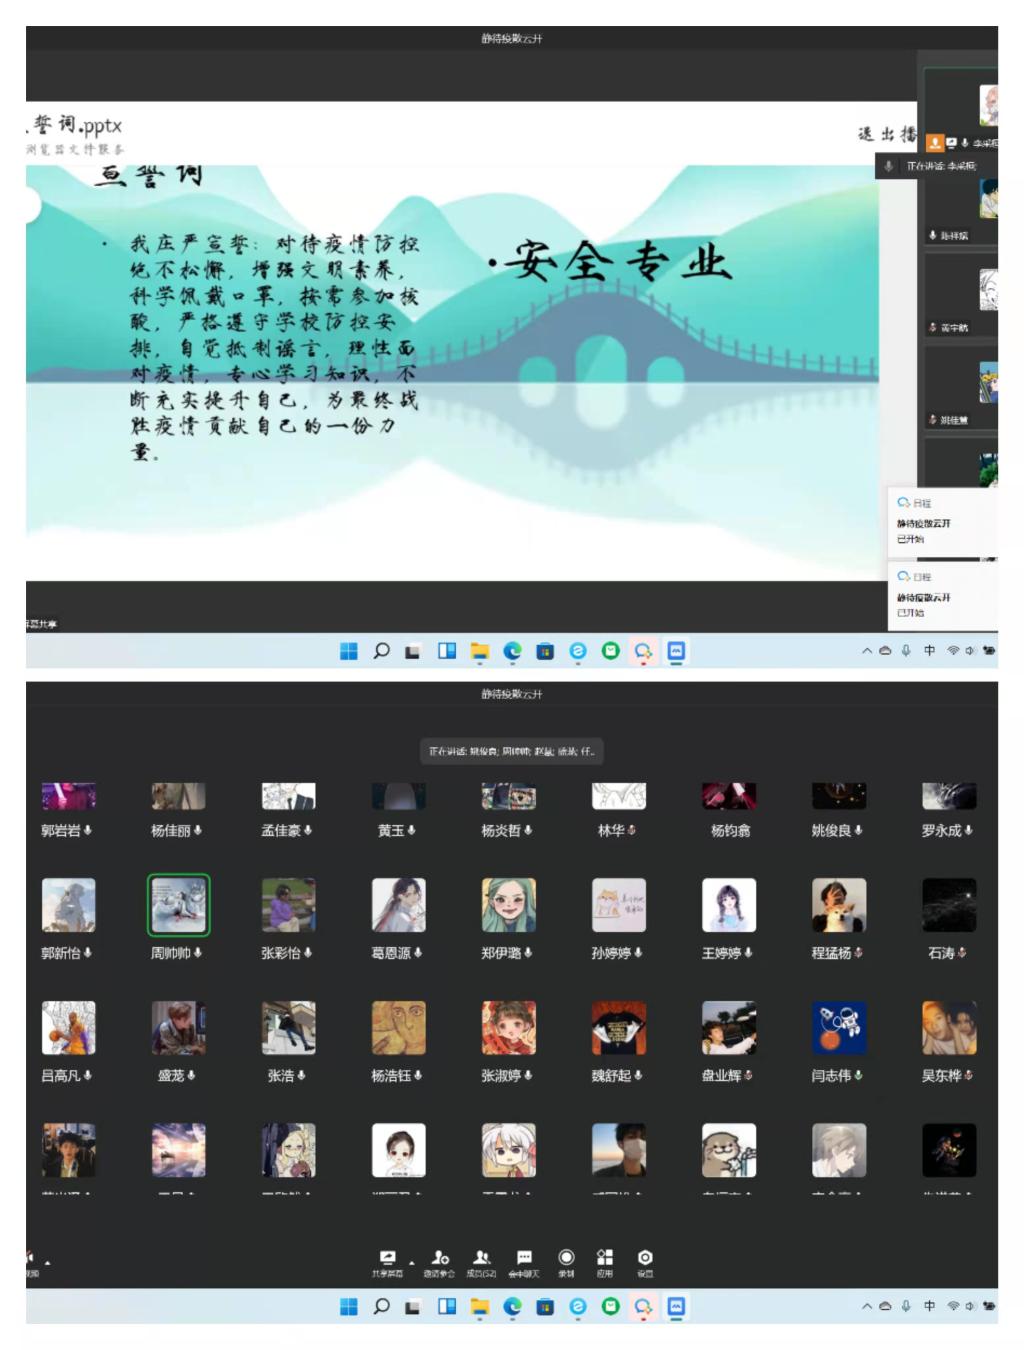1024x1350 pixels.
Task: Click the Share Screen icon in meeting toolbar
Action: tap(387, 1260)
